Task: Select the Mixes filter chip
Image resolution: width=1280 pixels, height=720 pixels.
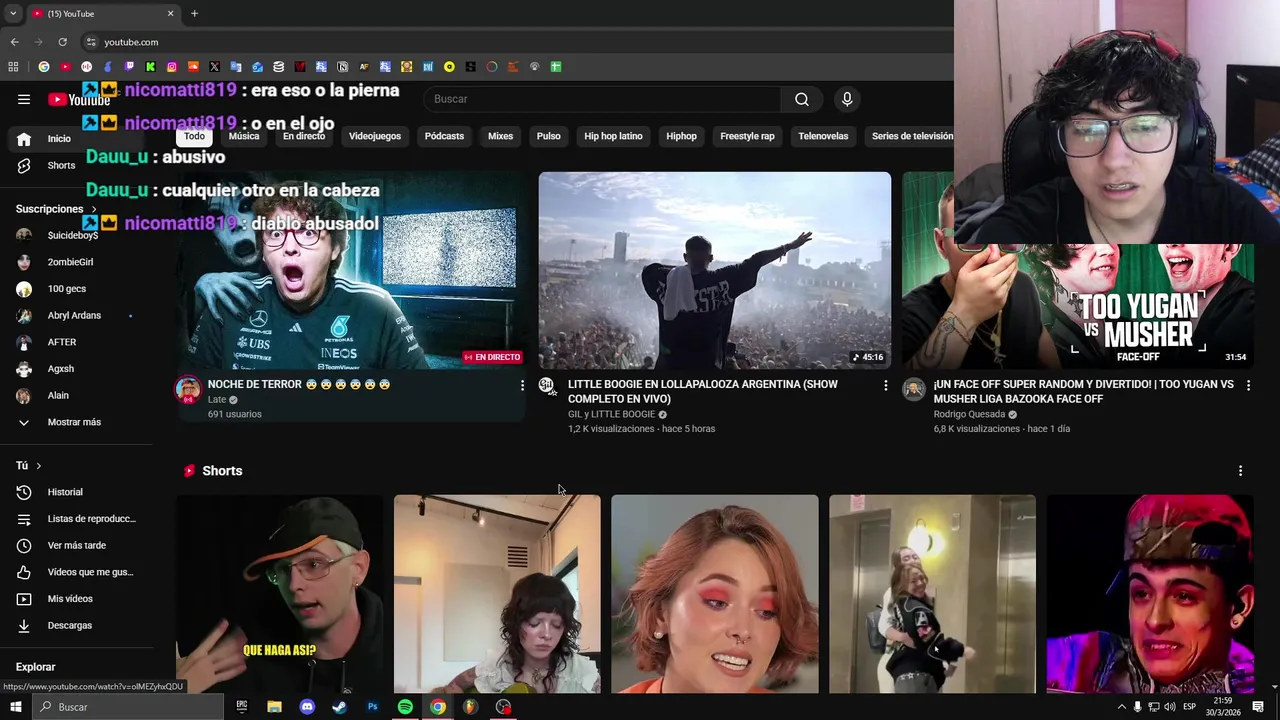Action: (500, 136)
